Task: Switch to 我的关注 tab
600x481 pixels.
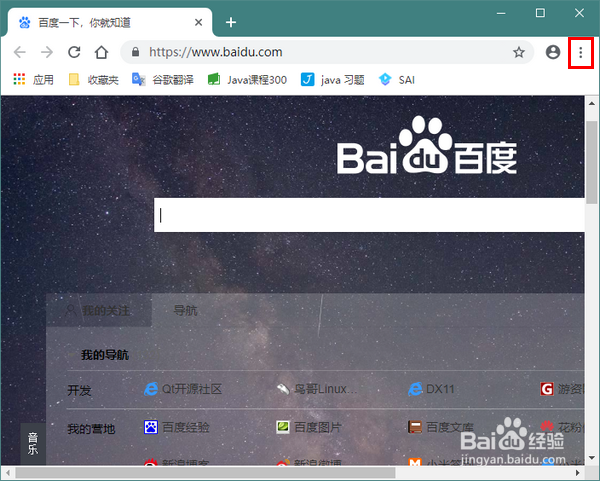Action: pos(99,310)
